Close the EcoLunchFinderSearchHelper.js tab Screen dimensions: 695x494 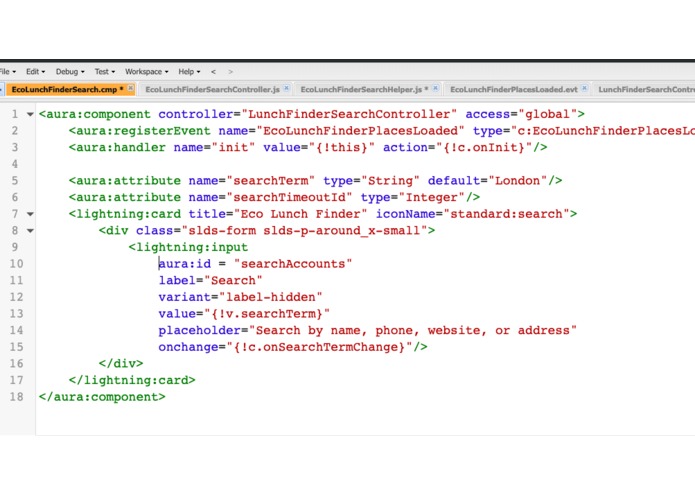tap(436, 88)
